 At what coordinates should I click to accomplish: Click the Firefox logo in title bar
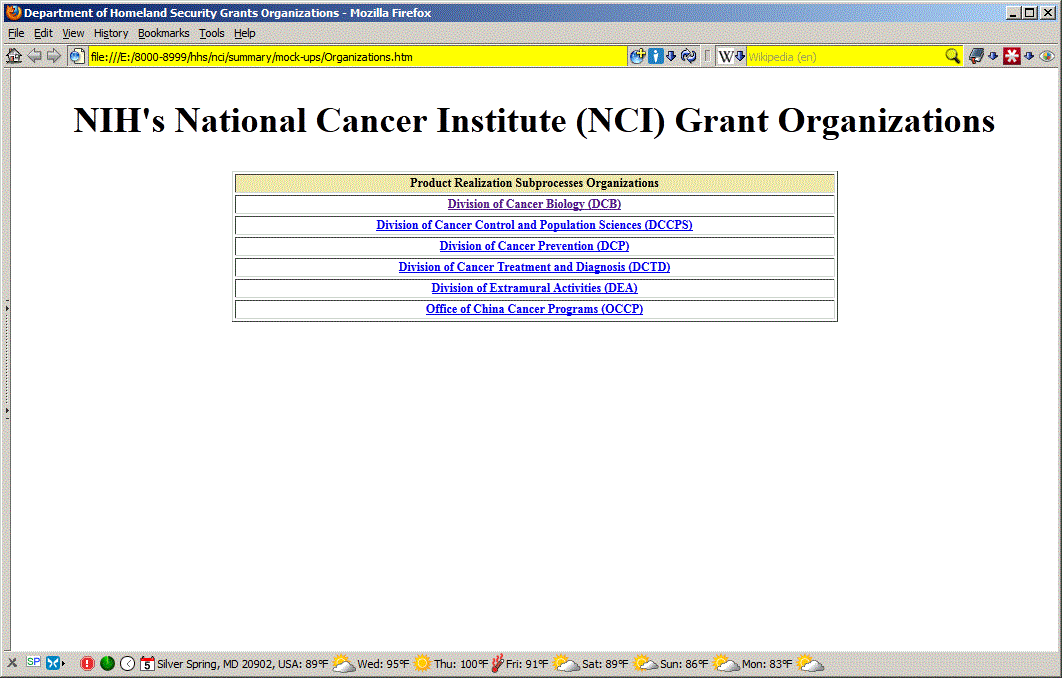coord(13,12)
